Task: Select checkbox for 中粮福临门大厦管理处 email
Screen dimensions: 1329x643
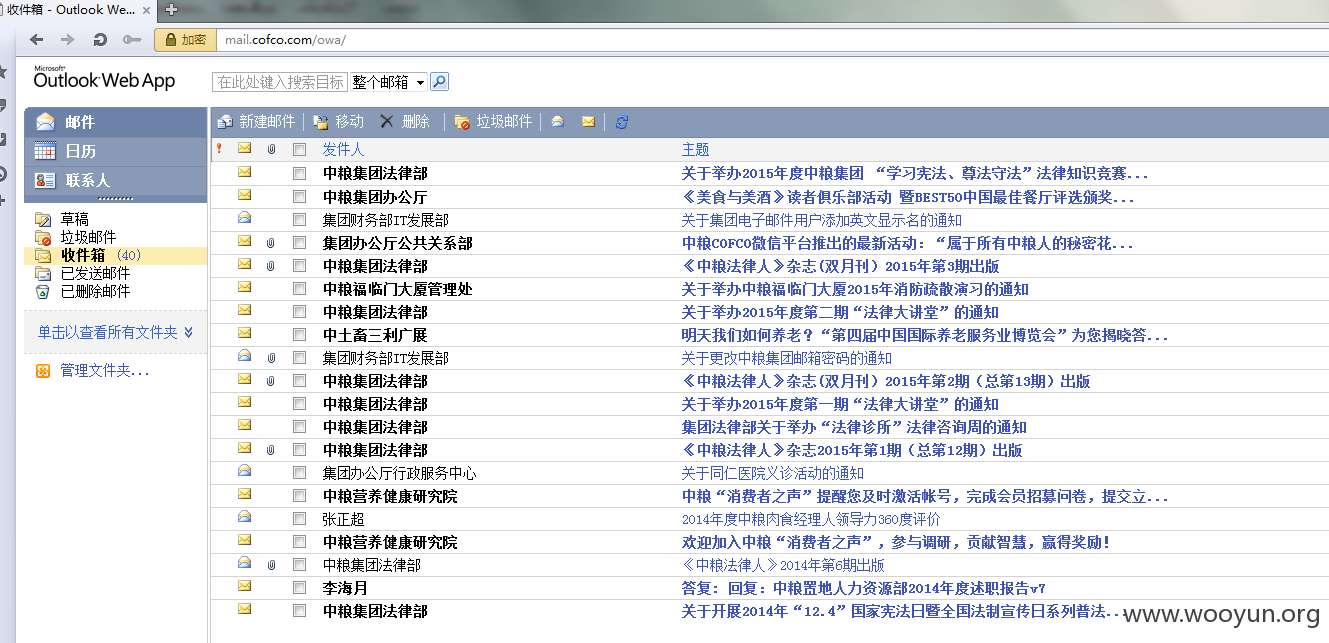Action: coord(299,288)
